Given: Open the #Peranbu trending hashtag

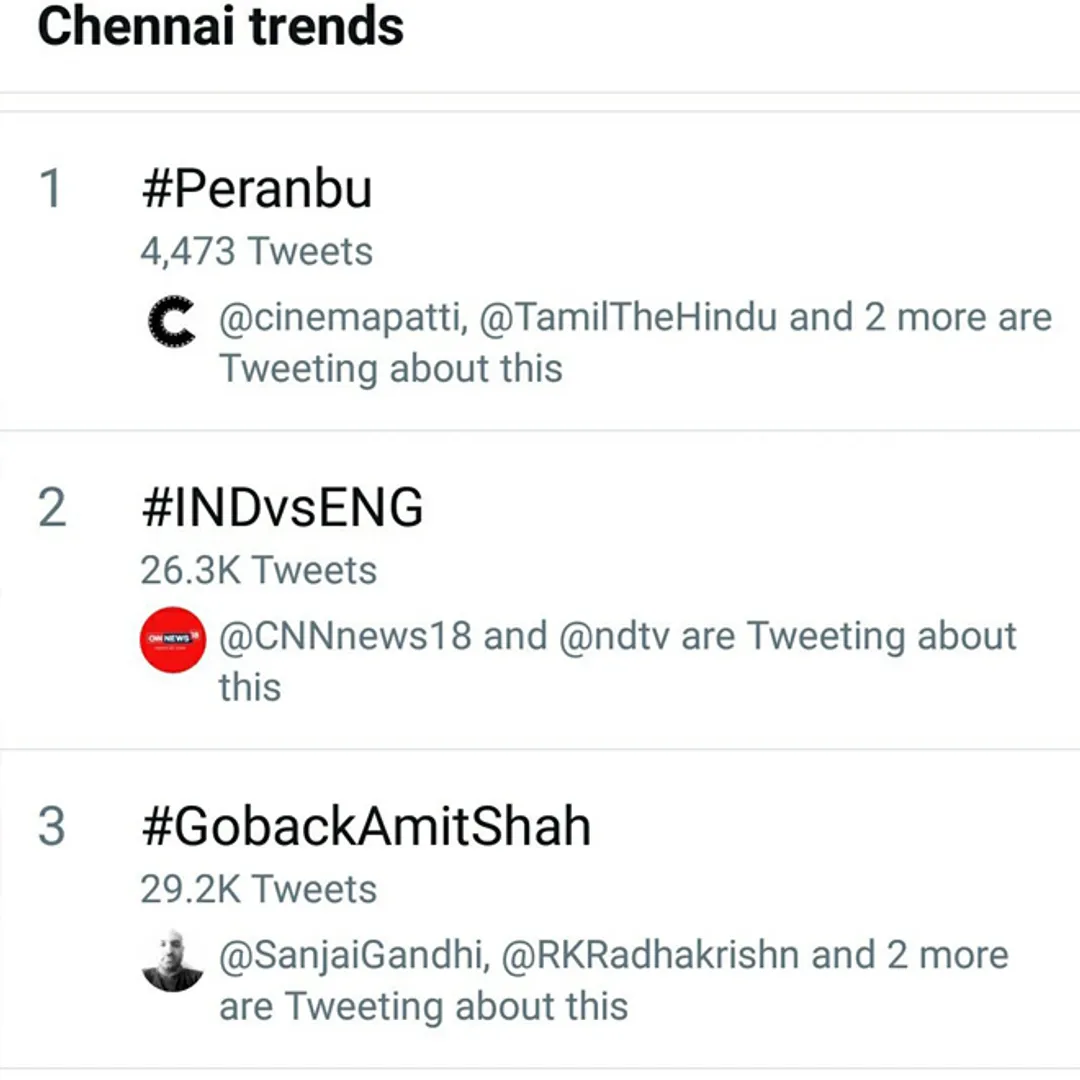Looking at the screenshot, I should (x=256, y=189).
